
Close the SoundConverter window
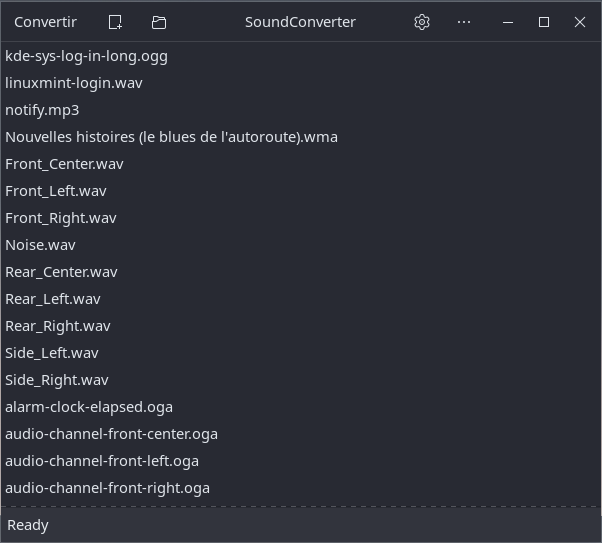[x=580, y=22]
